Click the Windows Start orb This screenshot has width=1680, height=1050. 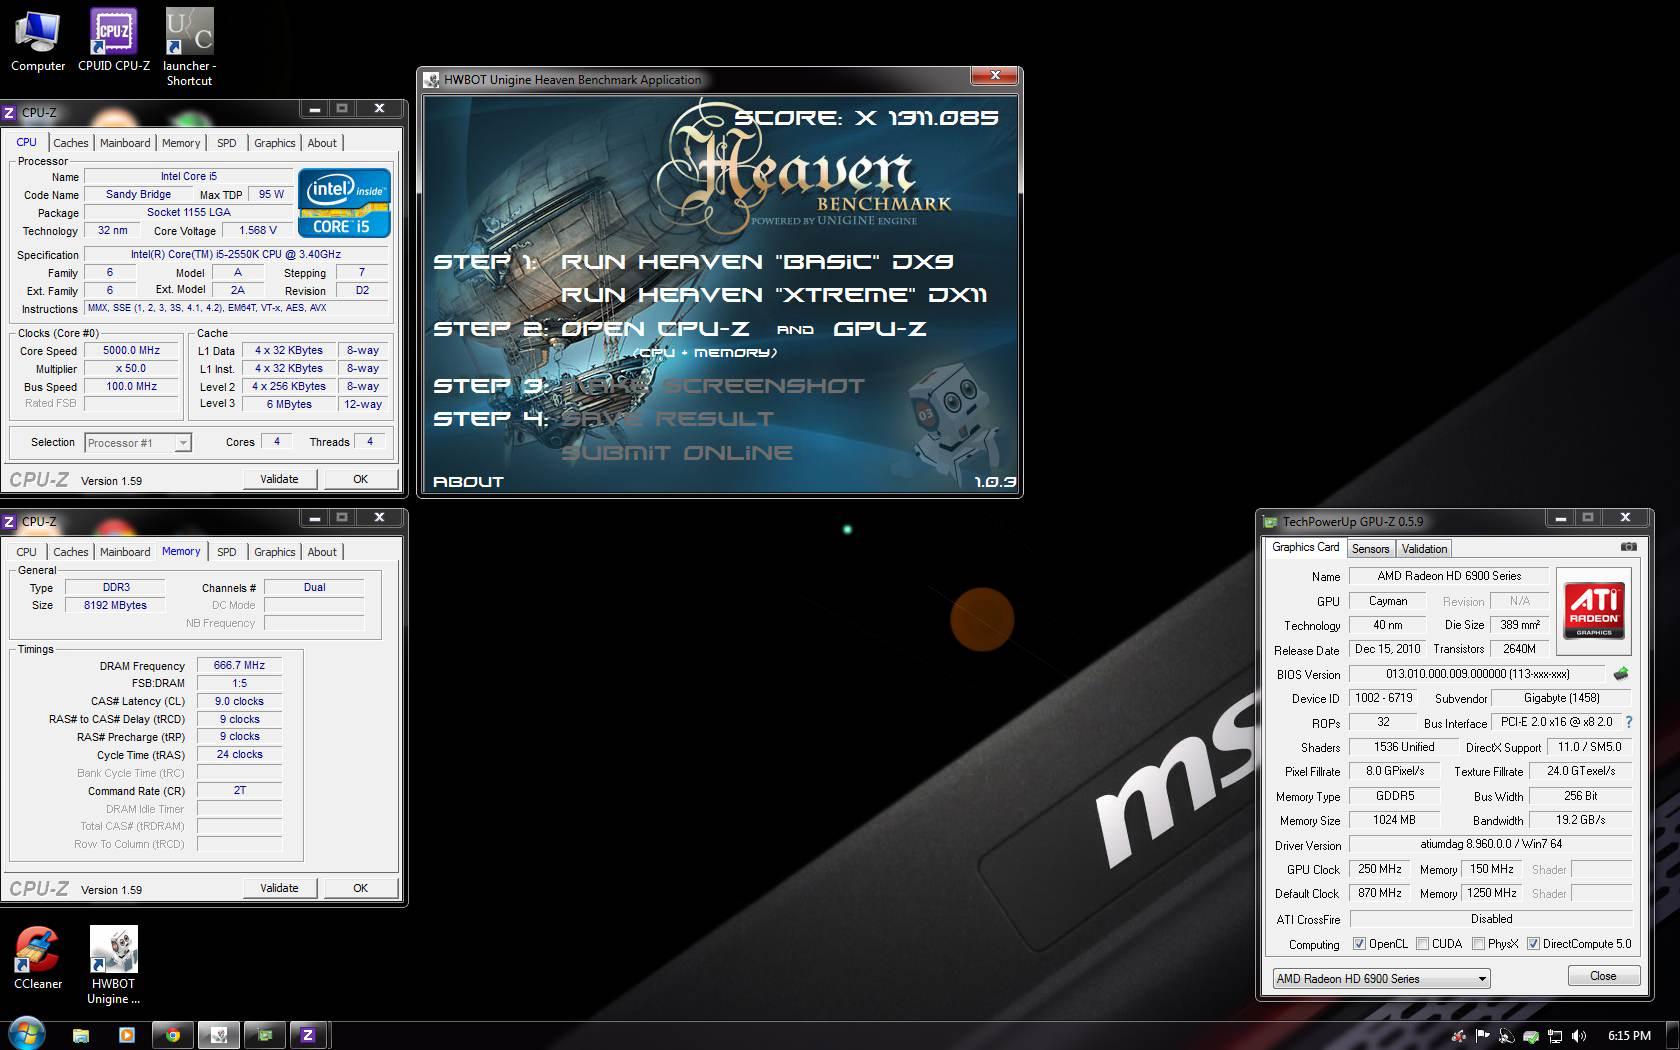(x=26, y=1034)
